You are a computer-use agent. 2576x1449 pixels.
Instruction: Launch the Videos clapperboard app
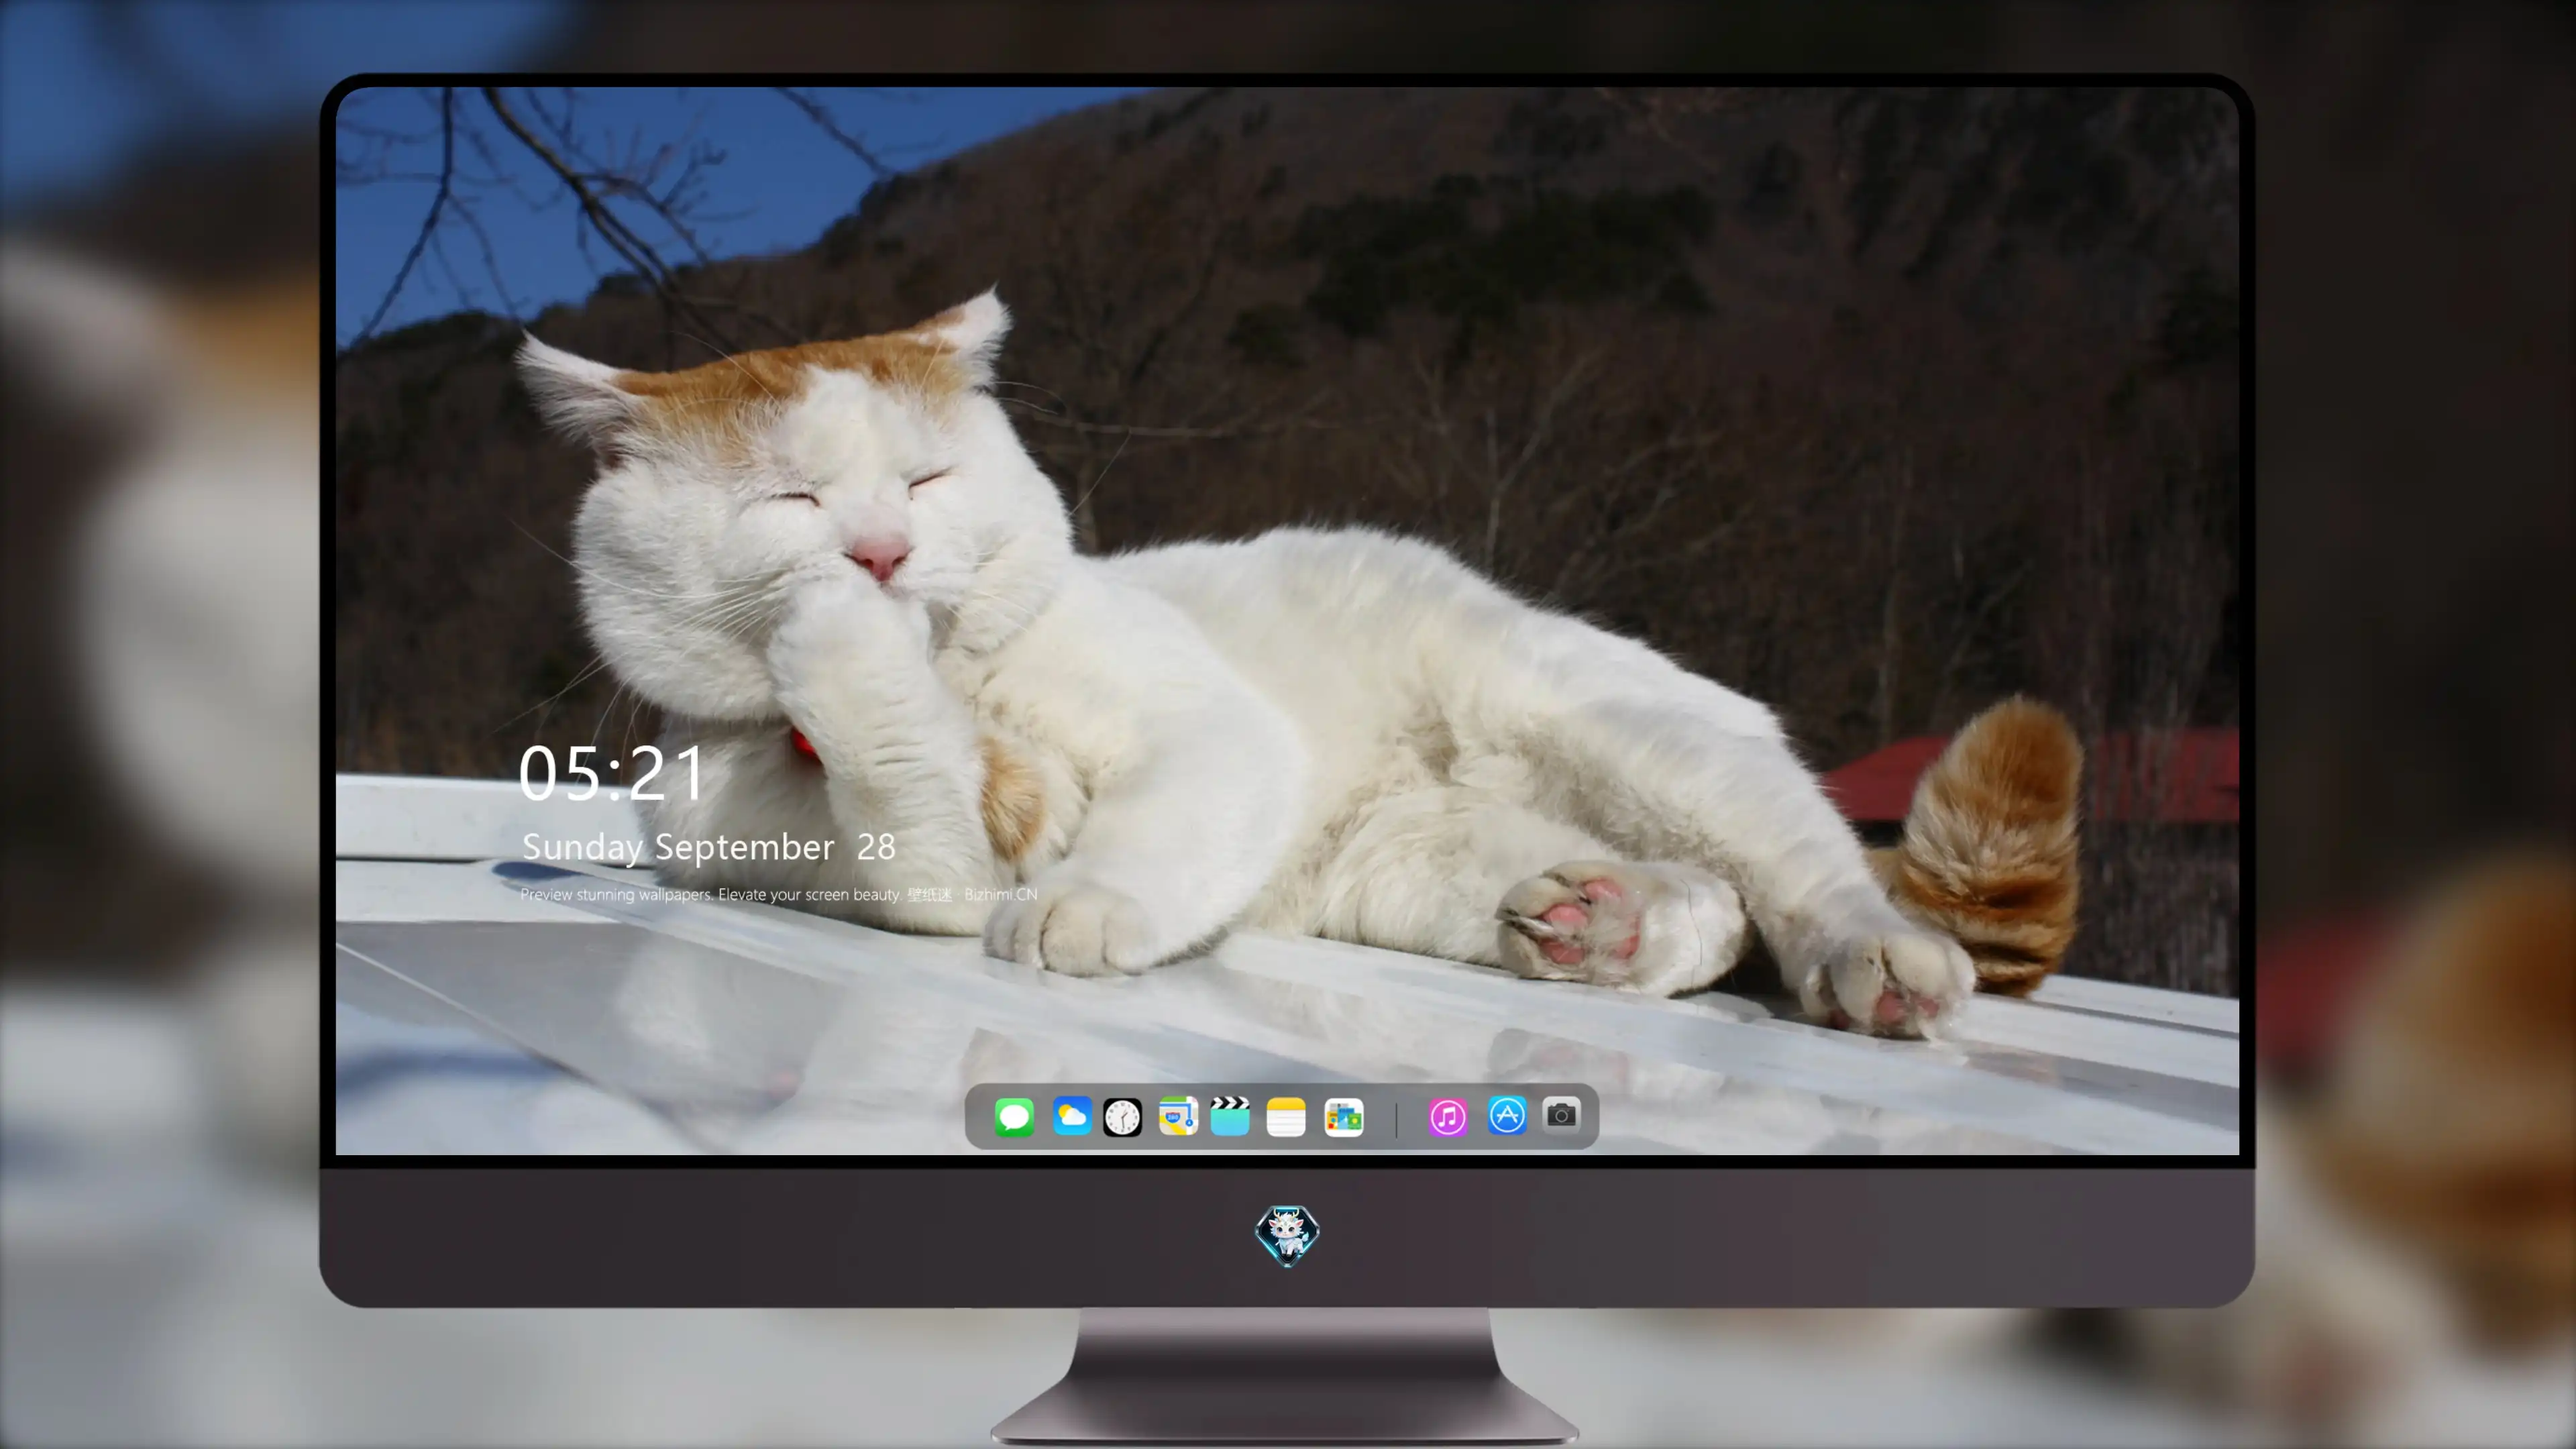coord(1230,1116)
